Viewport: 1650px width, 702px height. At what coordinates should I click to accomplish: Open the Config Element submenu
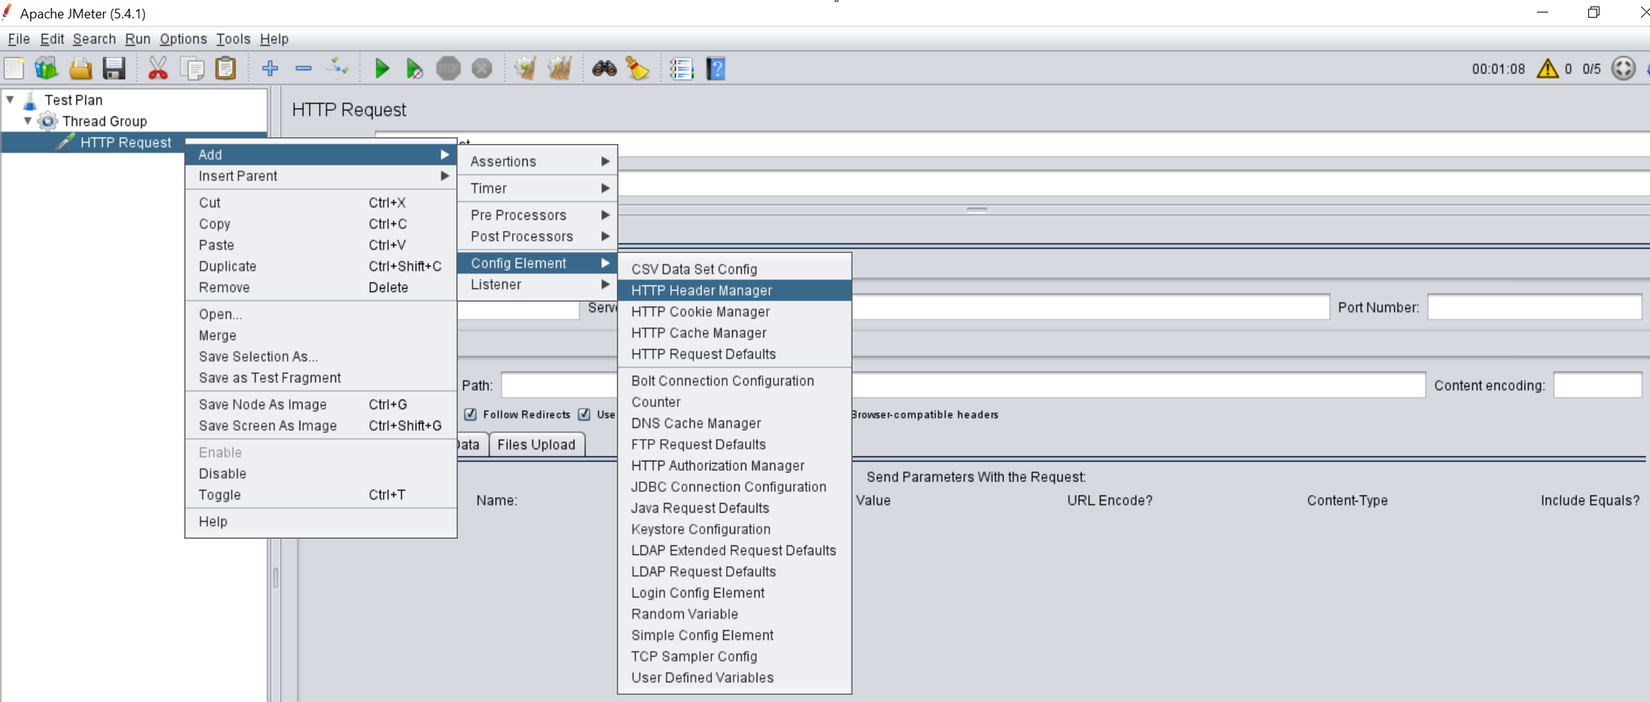point(538,263)
